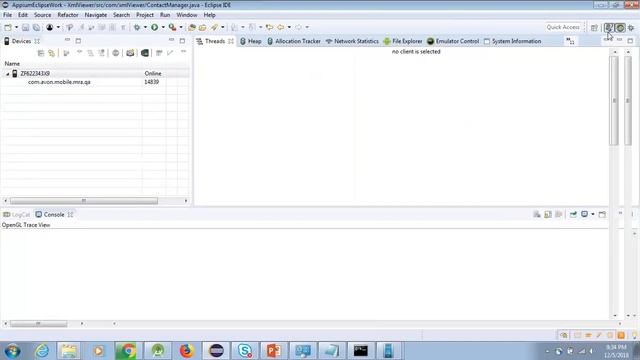Screen dimensions: 640x360
Task: Click the Clear Console icon
Action: (x=537, y=214)
